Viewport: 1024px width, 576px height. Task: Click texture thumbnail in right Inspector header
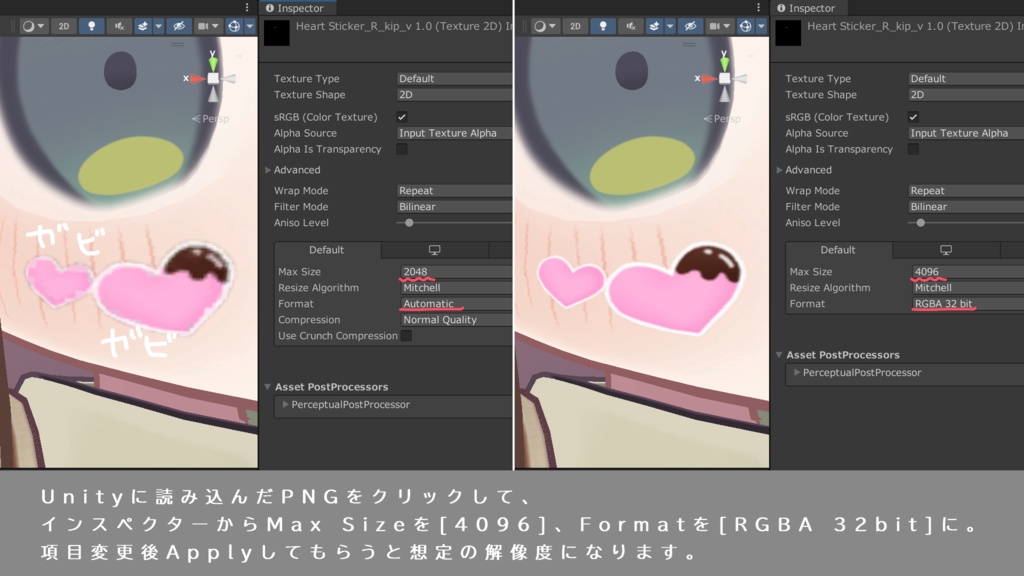coord(788,33)
